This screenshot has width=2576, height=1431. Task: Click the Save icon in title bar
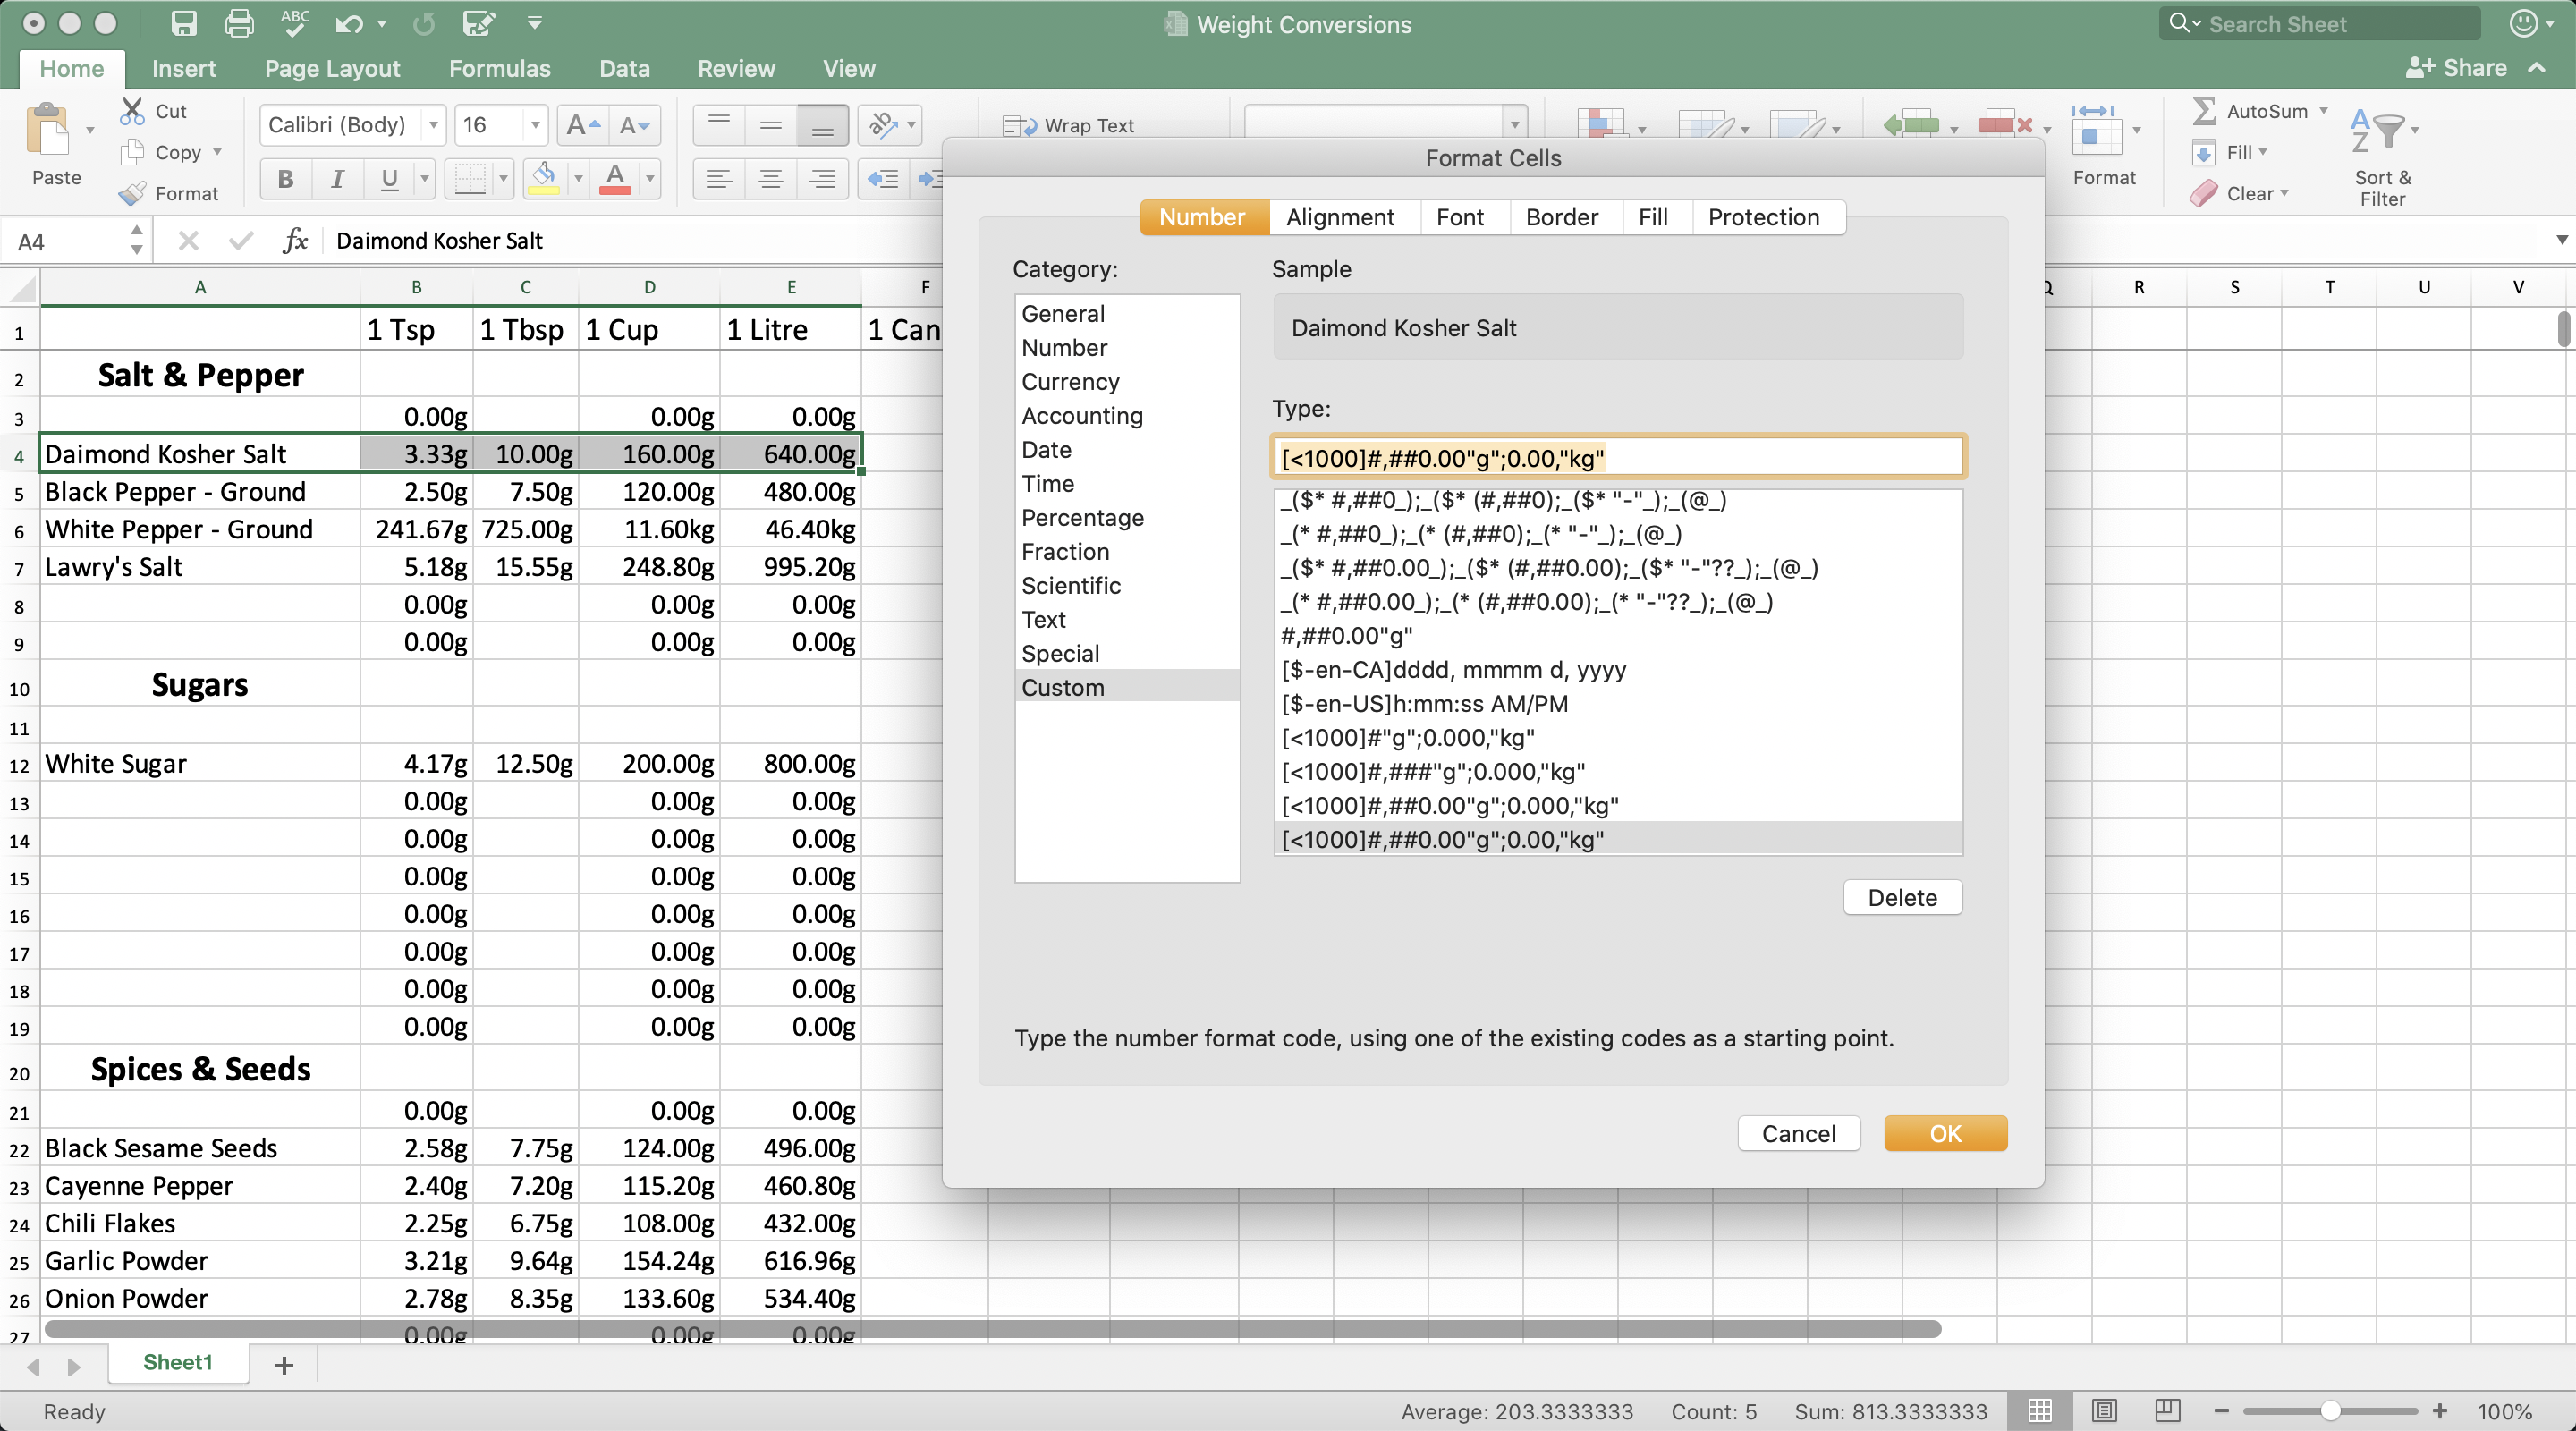click(184, 24)
